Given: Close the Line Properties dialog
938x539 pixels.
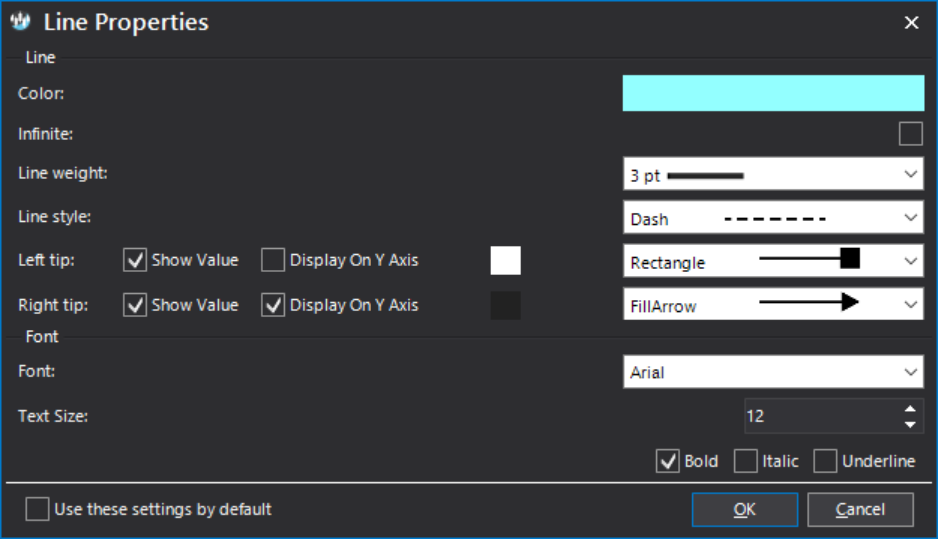Looking at the screenshot, I should coord(911,23).
